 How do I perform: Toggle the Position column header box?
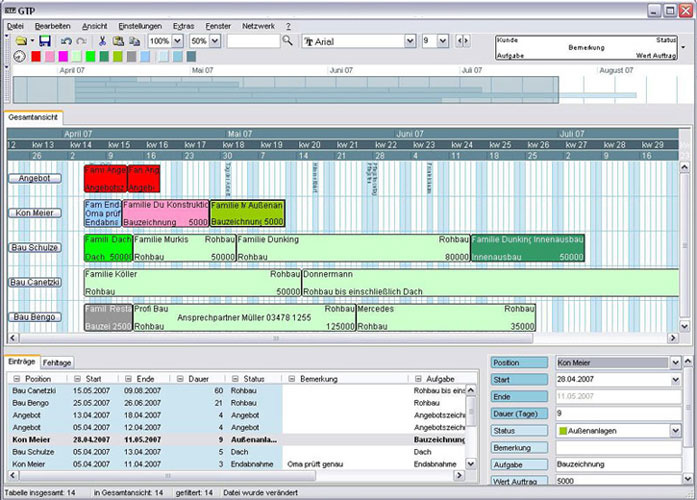point(15,379)
